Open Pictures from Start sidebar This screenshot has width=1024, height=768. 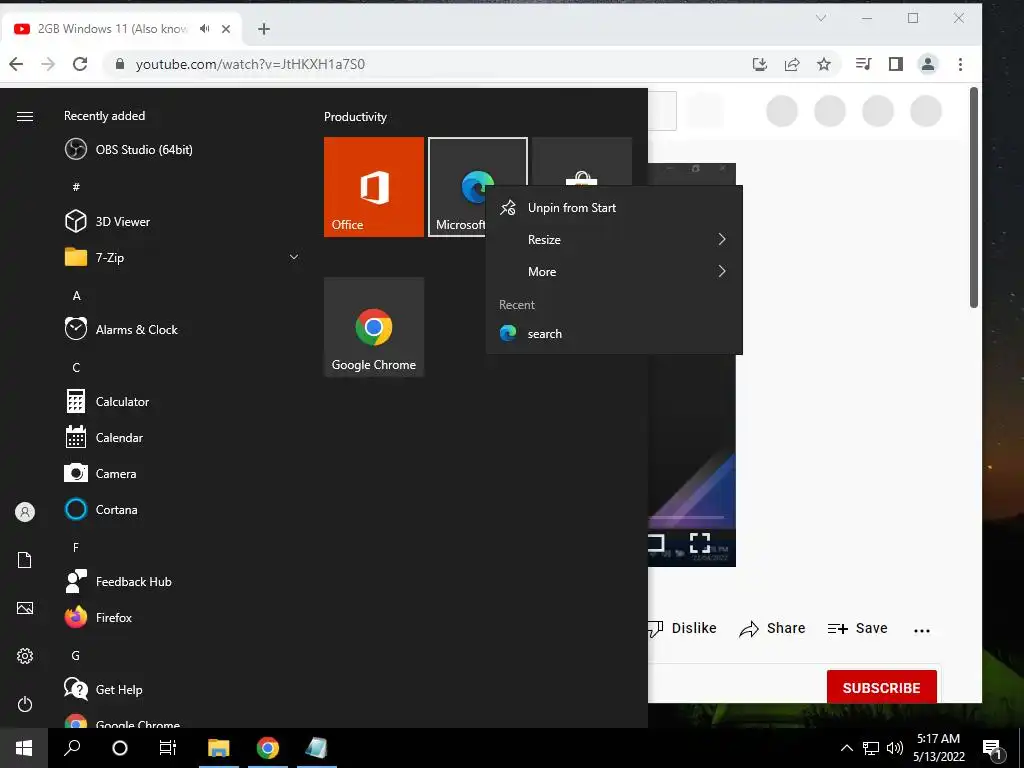(x=25, y=608)
